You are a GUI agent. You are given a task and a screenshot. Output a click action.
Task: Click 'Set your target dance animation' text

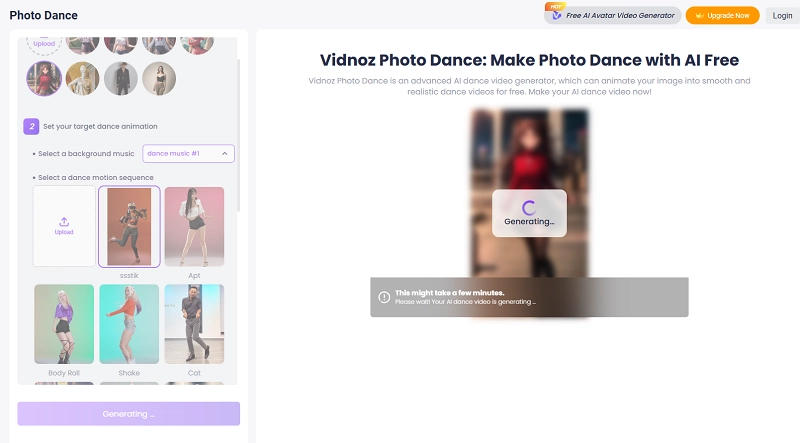click(100, 126)
